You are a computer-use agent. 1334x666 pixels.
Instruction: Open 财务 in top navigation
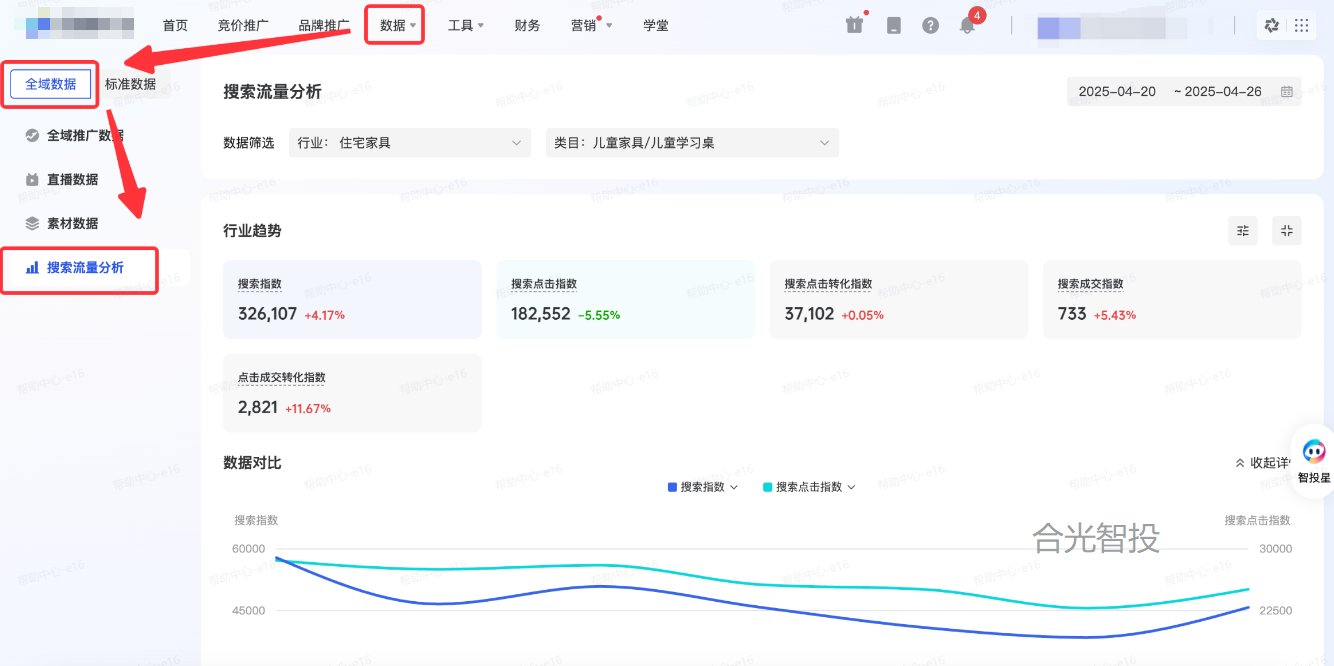pos(527,25)
